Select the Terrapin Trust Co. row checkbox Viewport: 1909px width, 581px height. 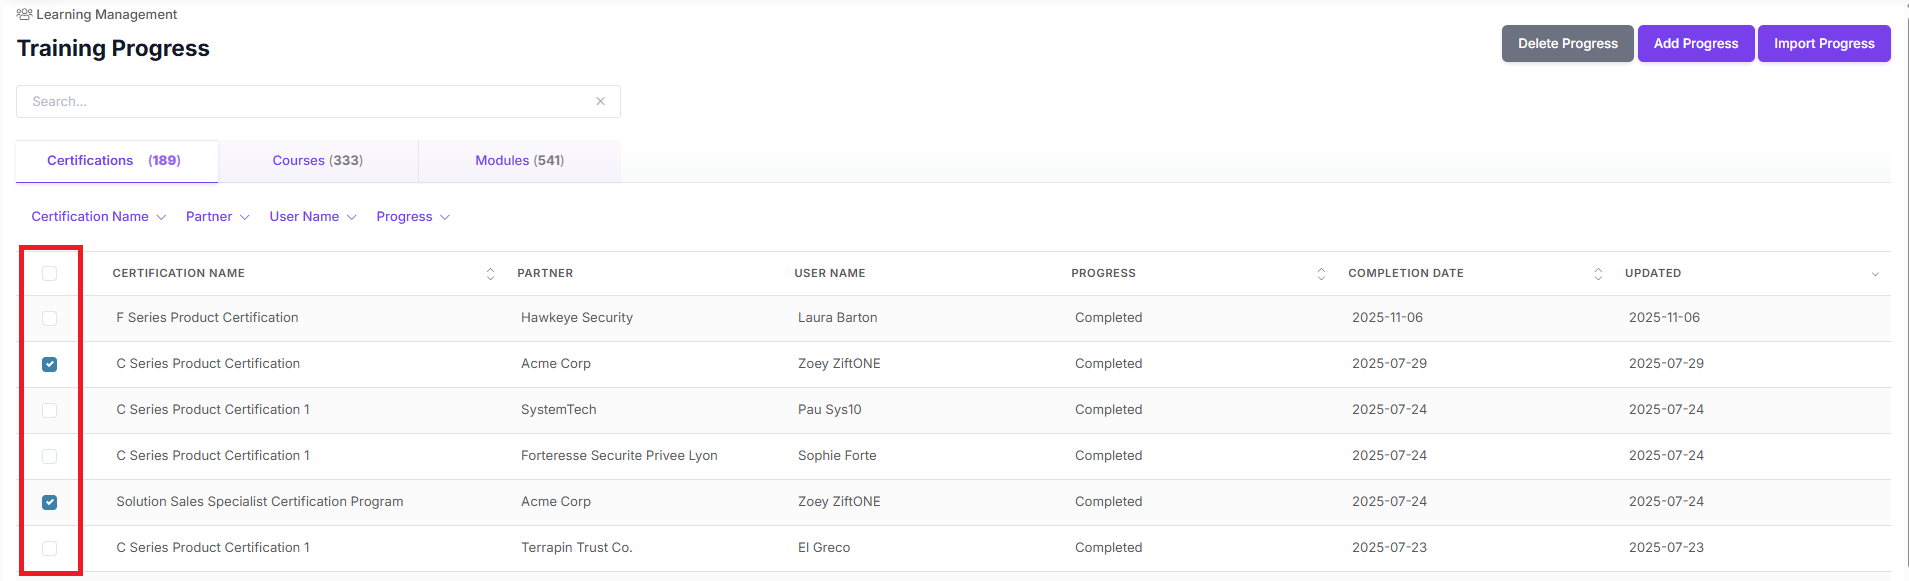click(50, 548)
